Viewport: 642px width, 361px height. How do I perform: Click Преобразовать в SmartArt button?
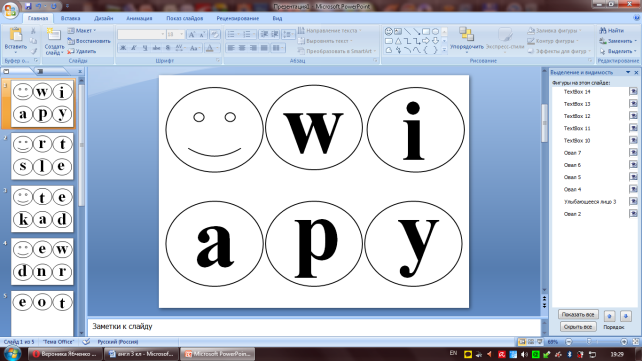336,51
